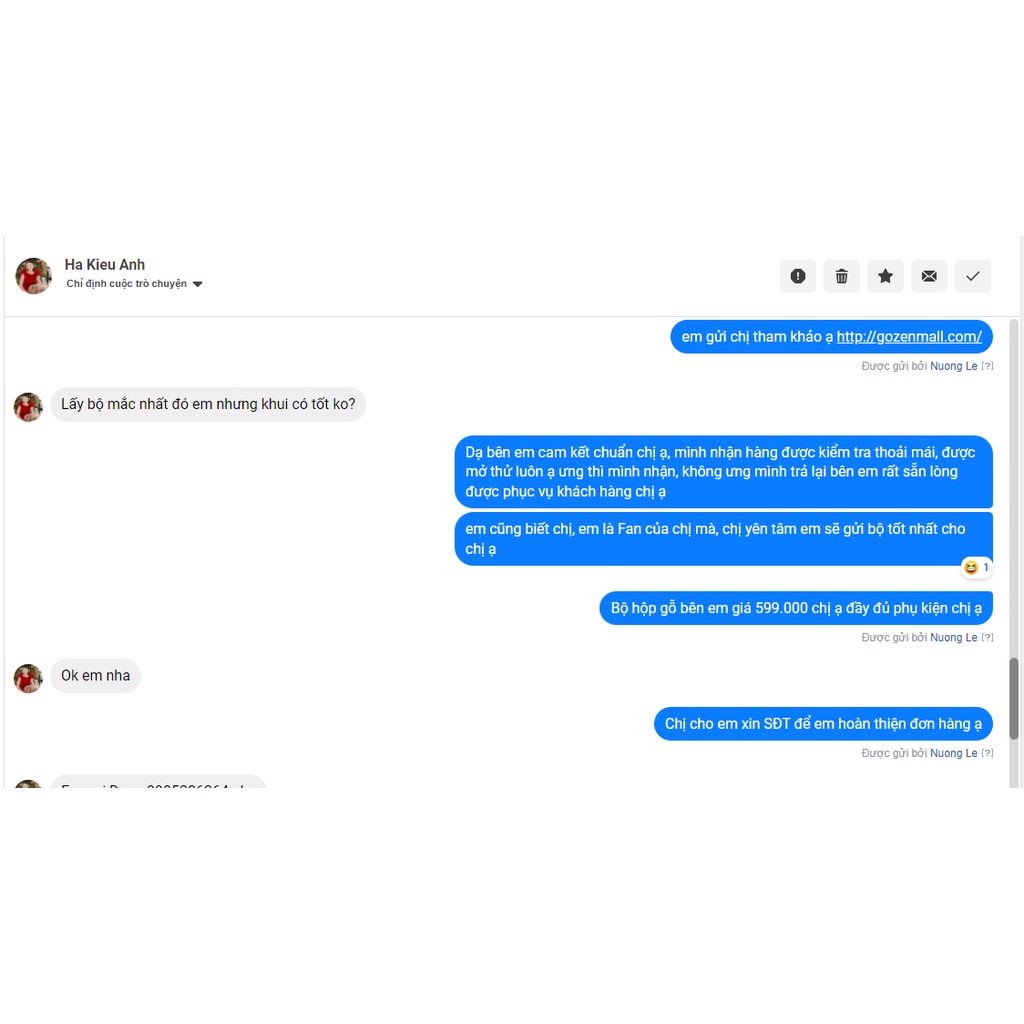Mark conversation unread with envelope icon
This screenshot has width=1024, height=1024.
click(929, 276)
